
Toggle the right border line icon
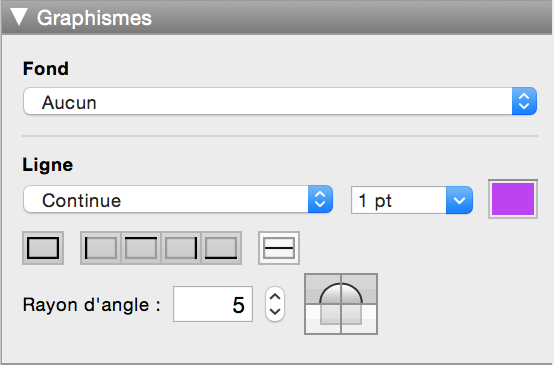[181, 248]
